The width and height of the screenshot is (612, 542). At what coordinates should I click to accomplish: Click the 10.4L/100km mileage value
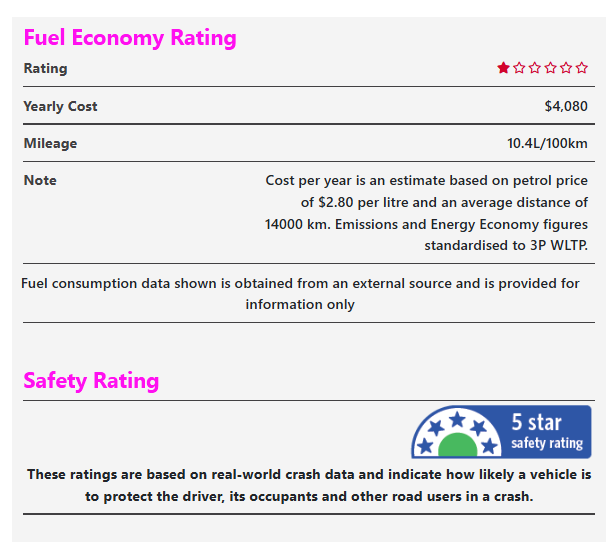(547, 143)
